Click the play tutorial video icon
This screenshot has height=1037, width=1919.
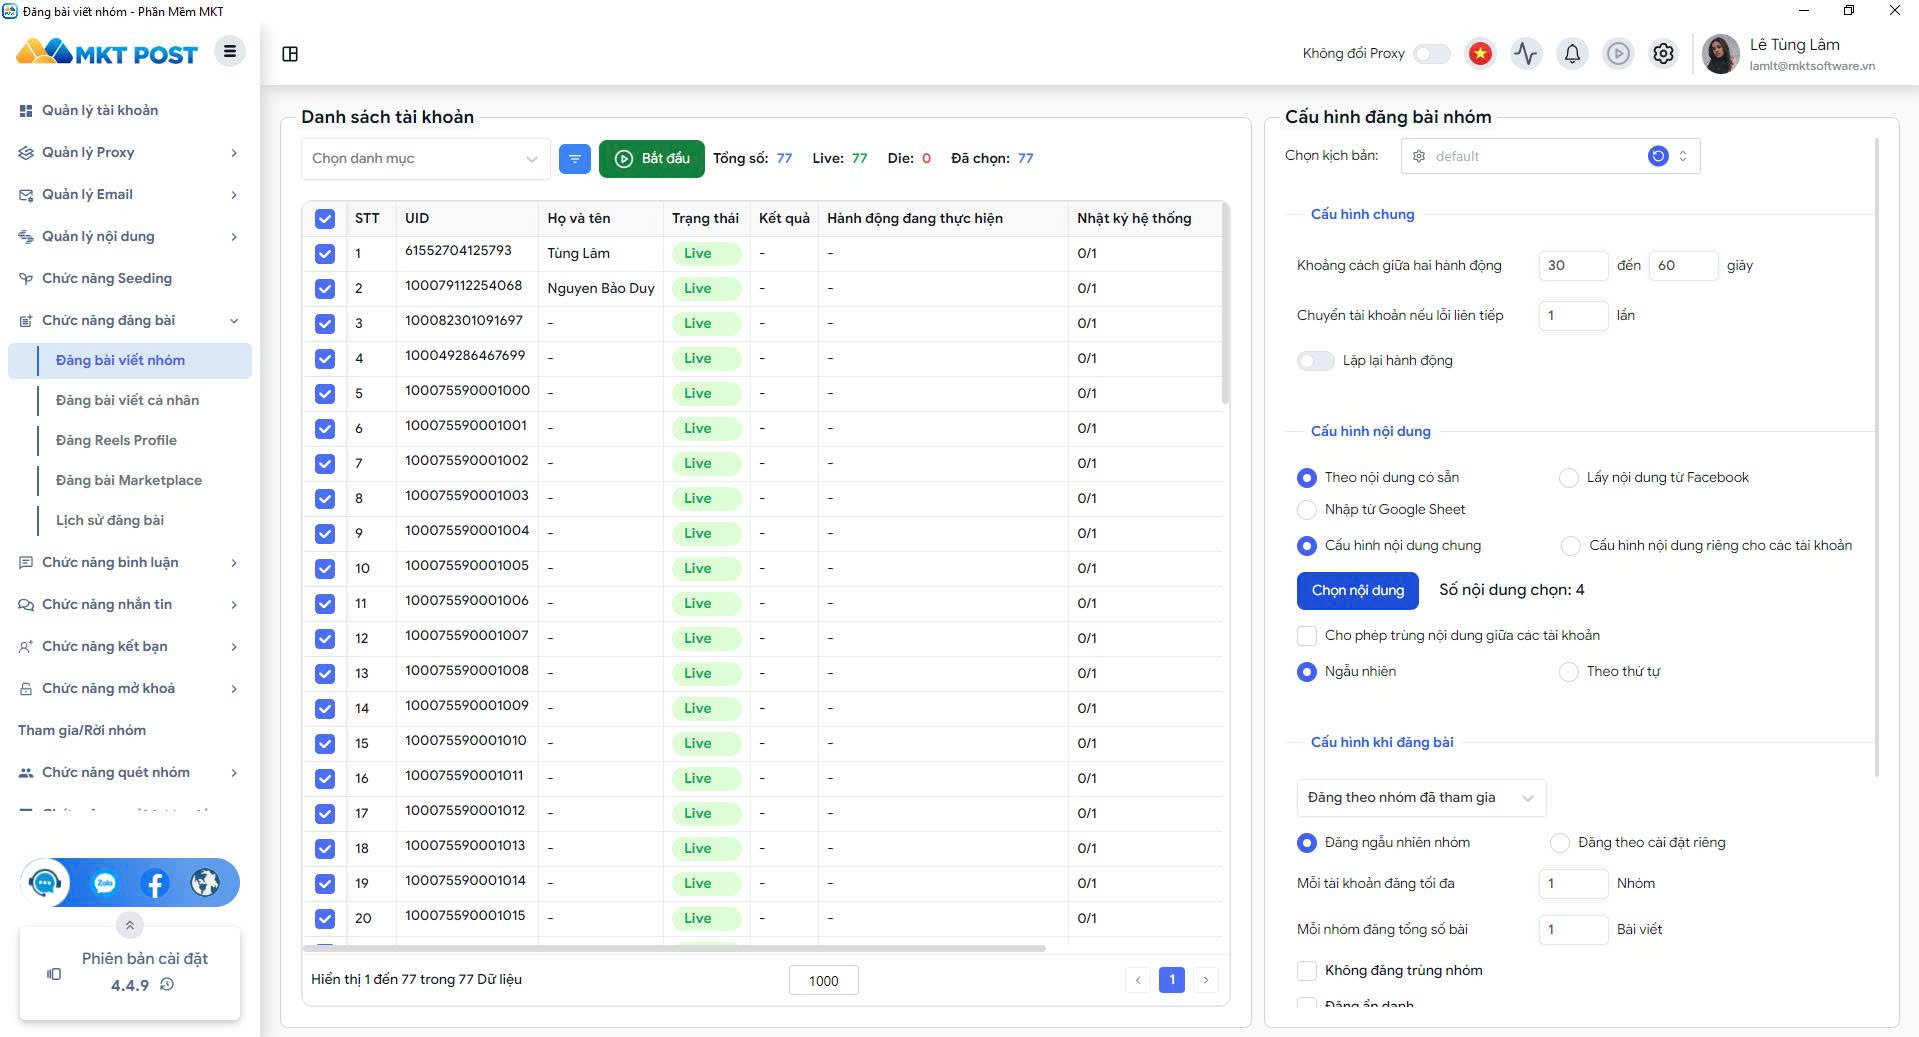click(x=1618, y=53)
